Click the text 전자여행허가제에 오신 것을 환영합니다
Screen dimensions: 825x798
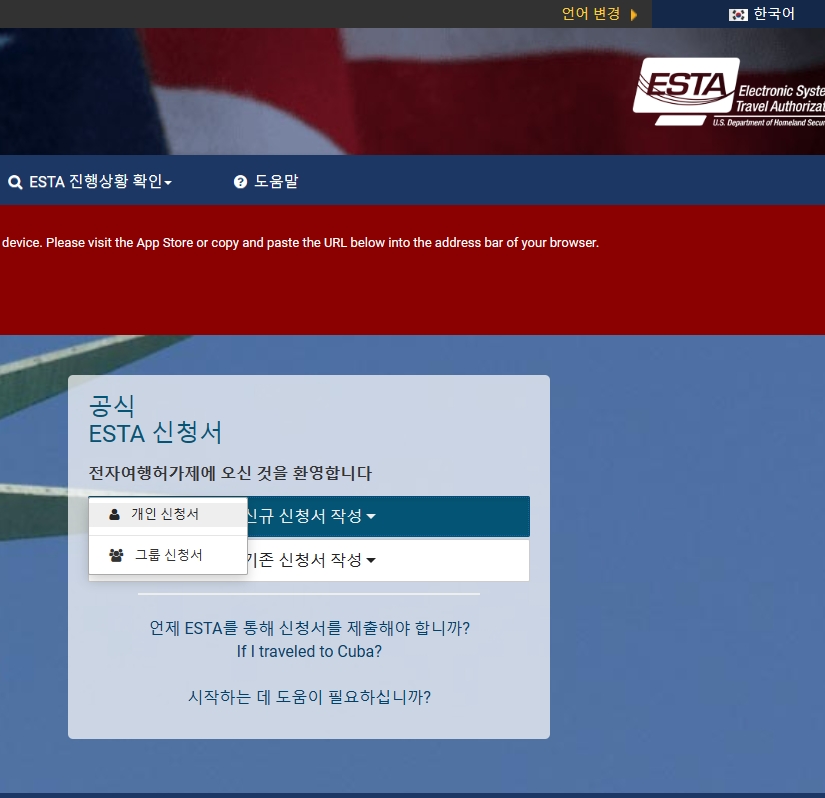coord(230,473)
